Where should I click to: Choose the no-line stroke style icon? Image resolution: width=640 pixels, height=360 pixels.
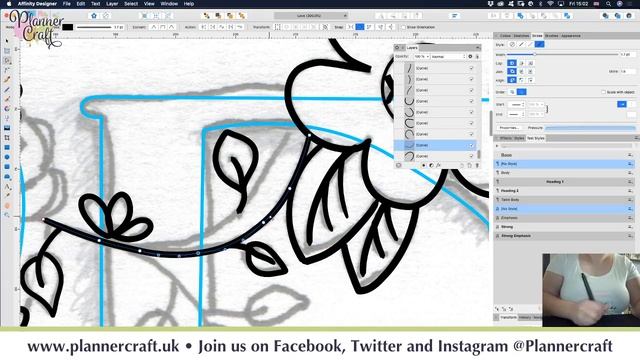point(512,44)
